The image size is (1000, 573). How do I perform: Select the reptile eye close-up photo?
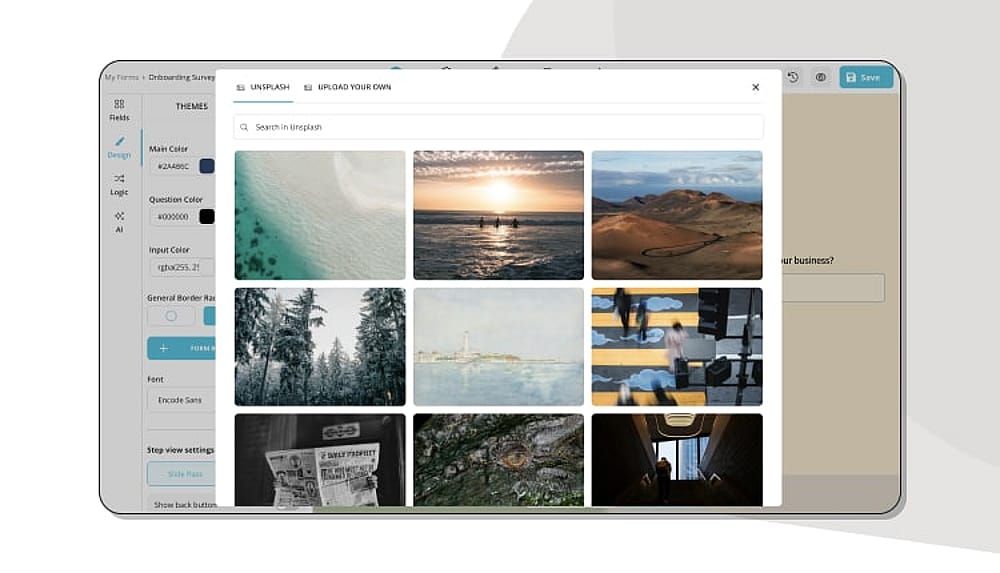coord(498,460)
